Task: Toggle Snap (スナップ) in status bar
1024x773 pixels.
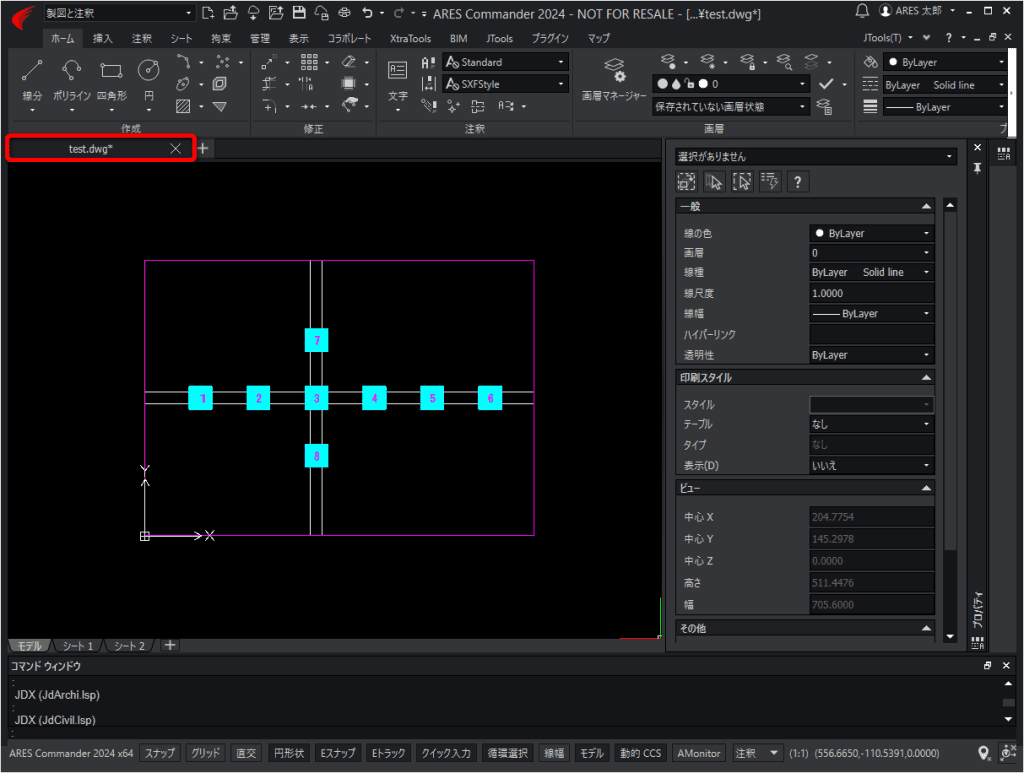Action: [x=159, y=753]
